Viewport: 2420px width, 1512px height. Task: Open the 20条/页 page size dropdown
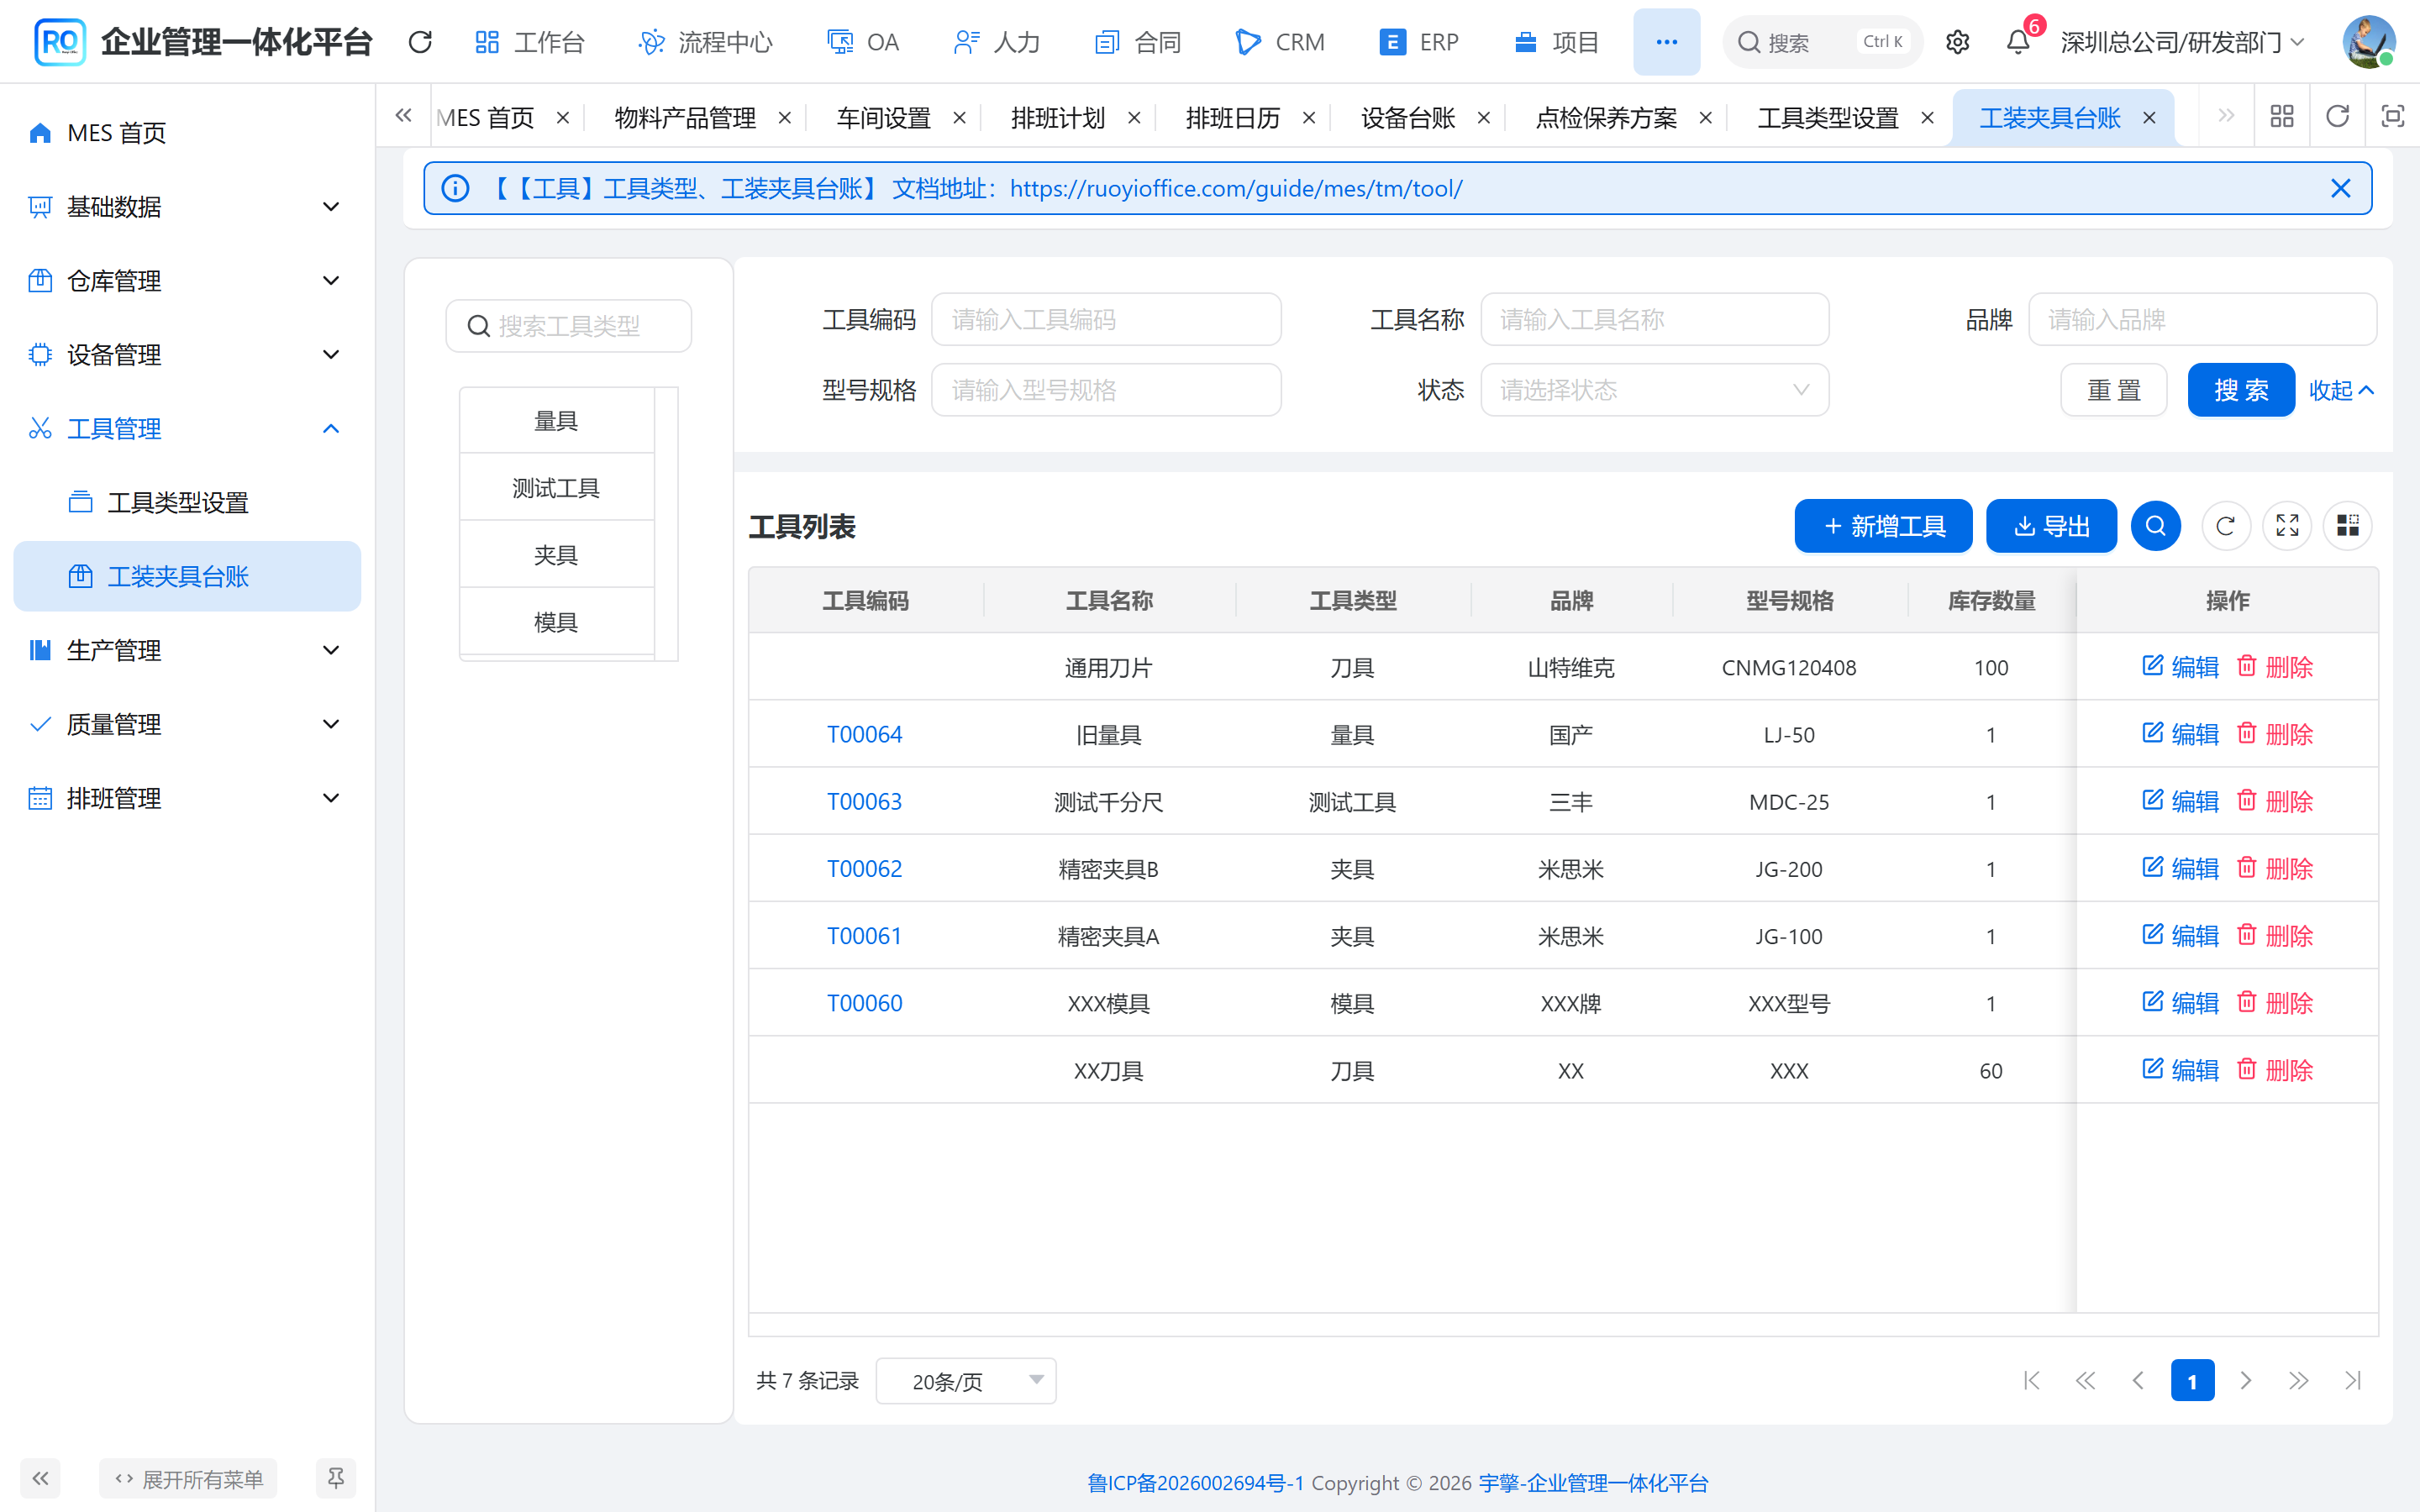[x=965, y=1381]
